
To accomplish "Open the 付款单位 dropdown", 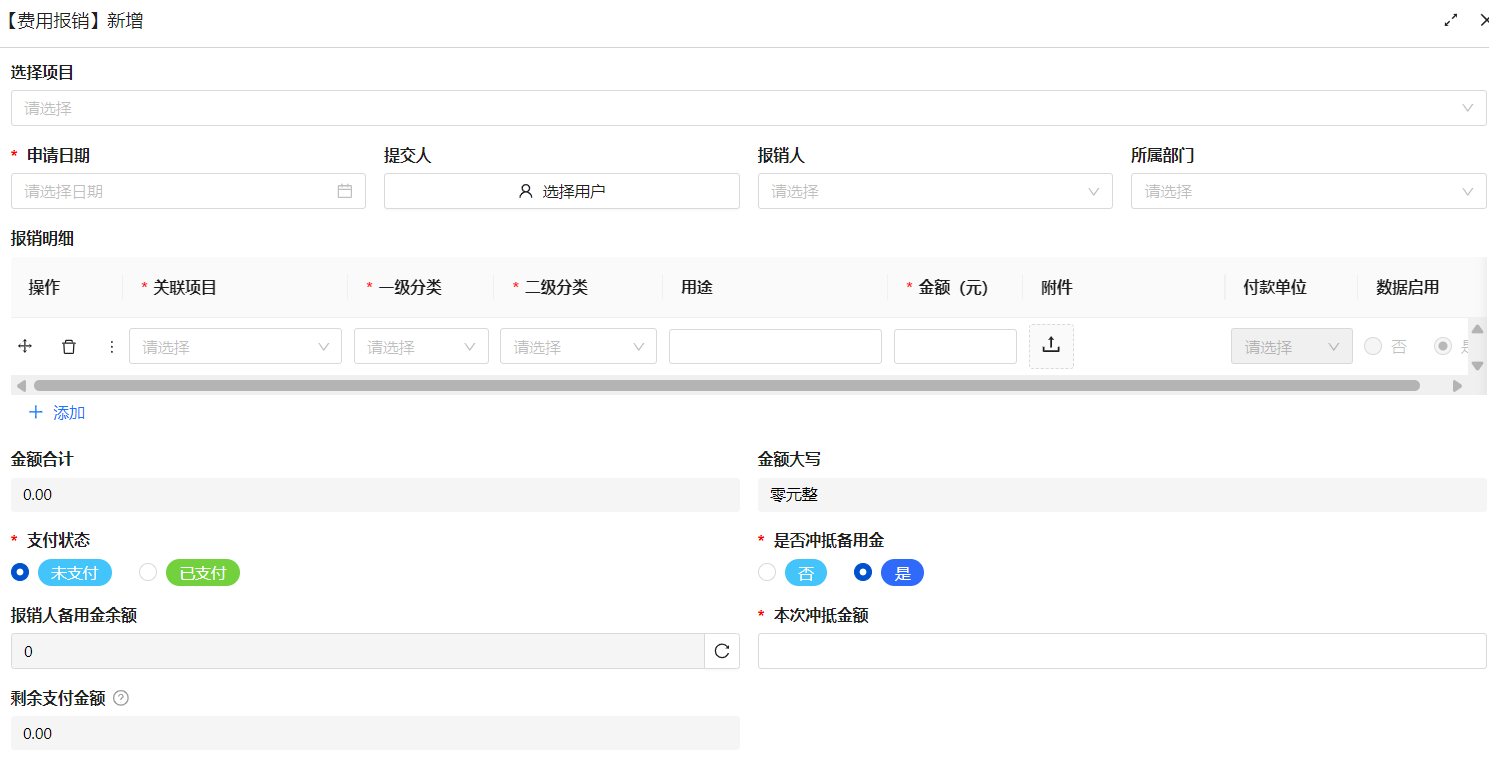I will [x=1292, y=346].
